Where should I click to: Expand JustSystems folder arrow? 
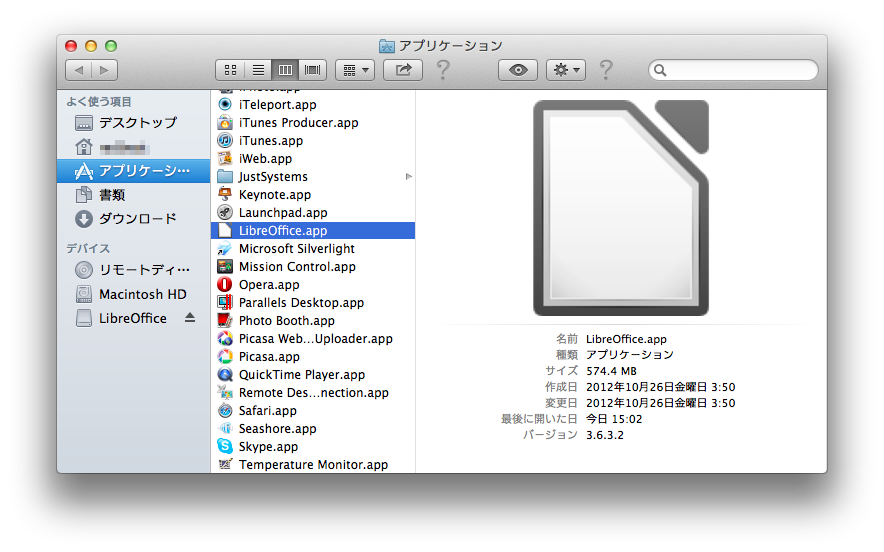(409, 176)
